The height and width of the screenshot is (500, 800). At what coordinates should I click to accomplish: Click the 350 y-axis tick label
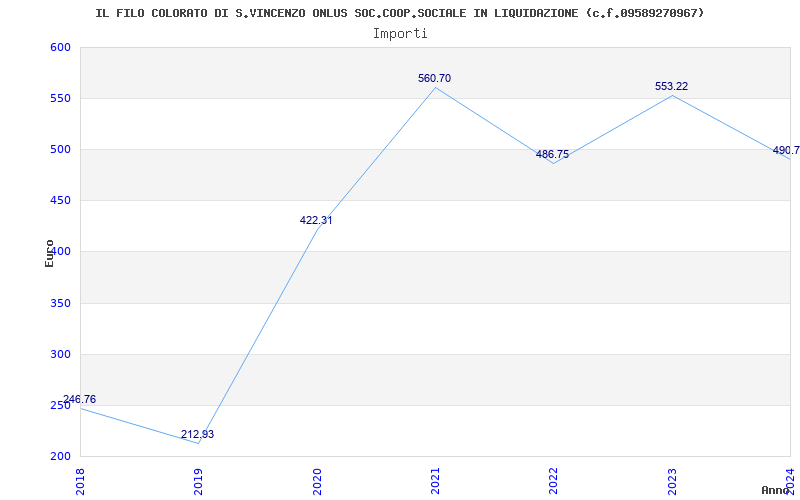click(60, 304)
